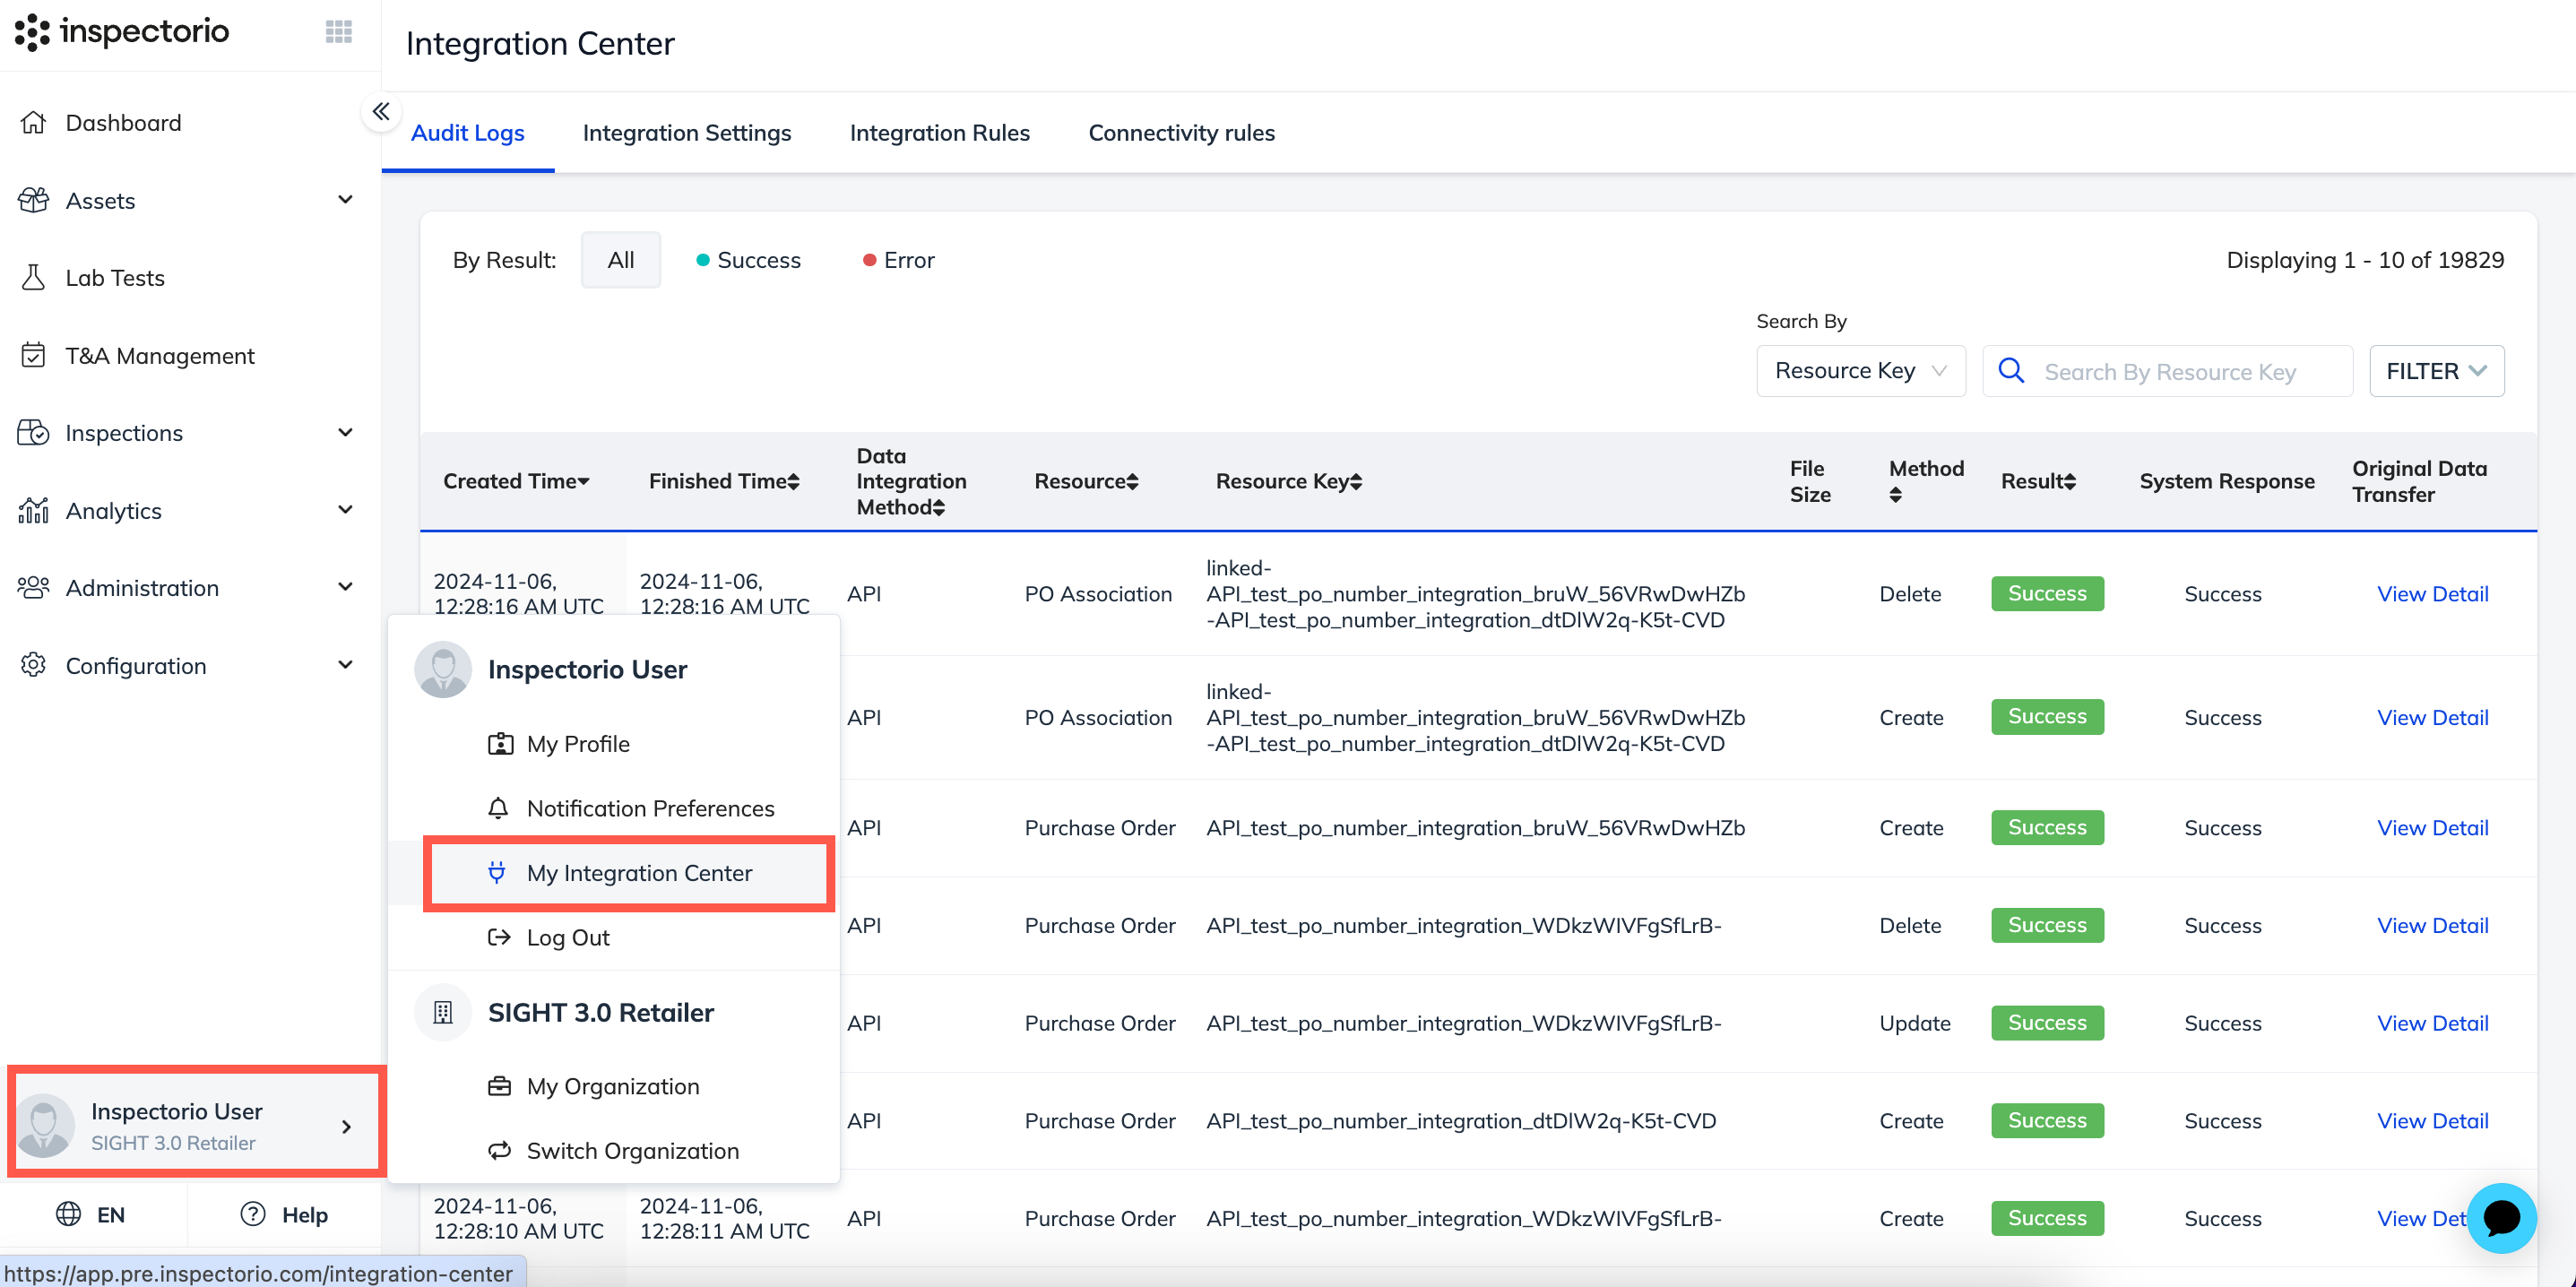2576x1287 pixels.
Task: Click the Inspectorio logo
Action: pyautogui.click(x=122, y=32)
